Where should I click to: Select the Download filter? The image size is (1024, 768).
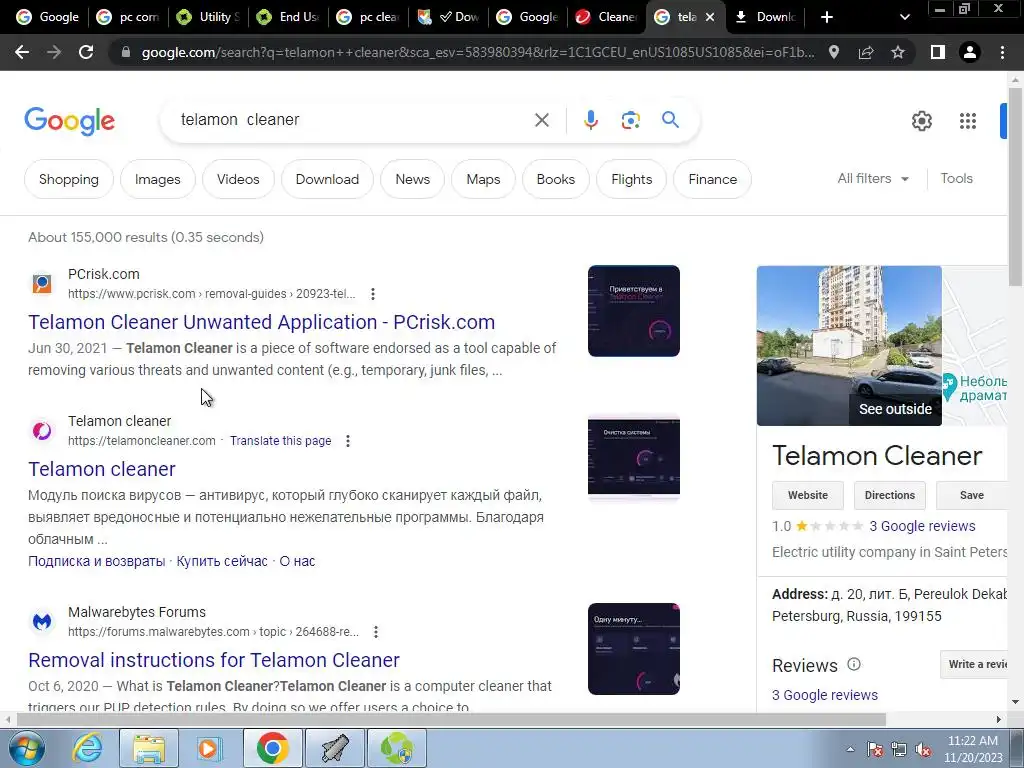pyautogui.click(x=327, y=179)
